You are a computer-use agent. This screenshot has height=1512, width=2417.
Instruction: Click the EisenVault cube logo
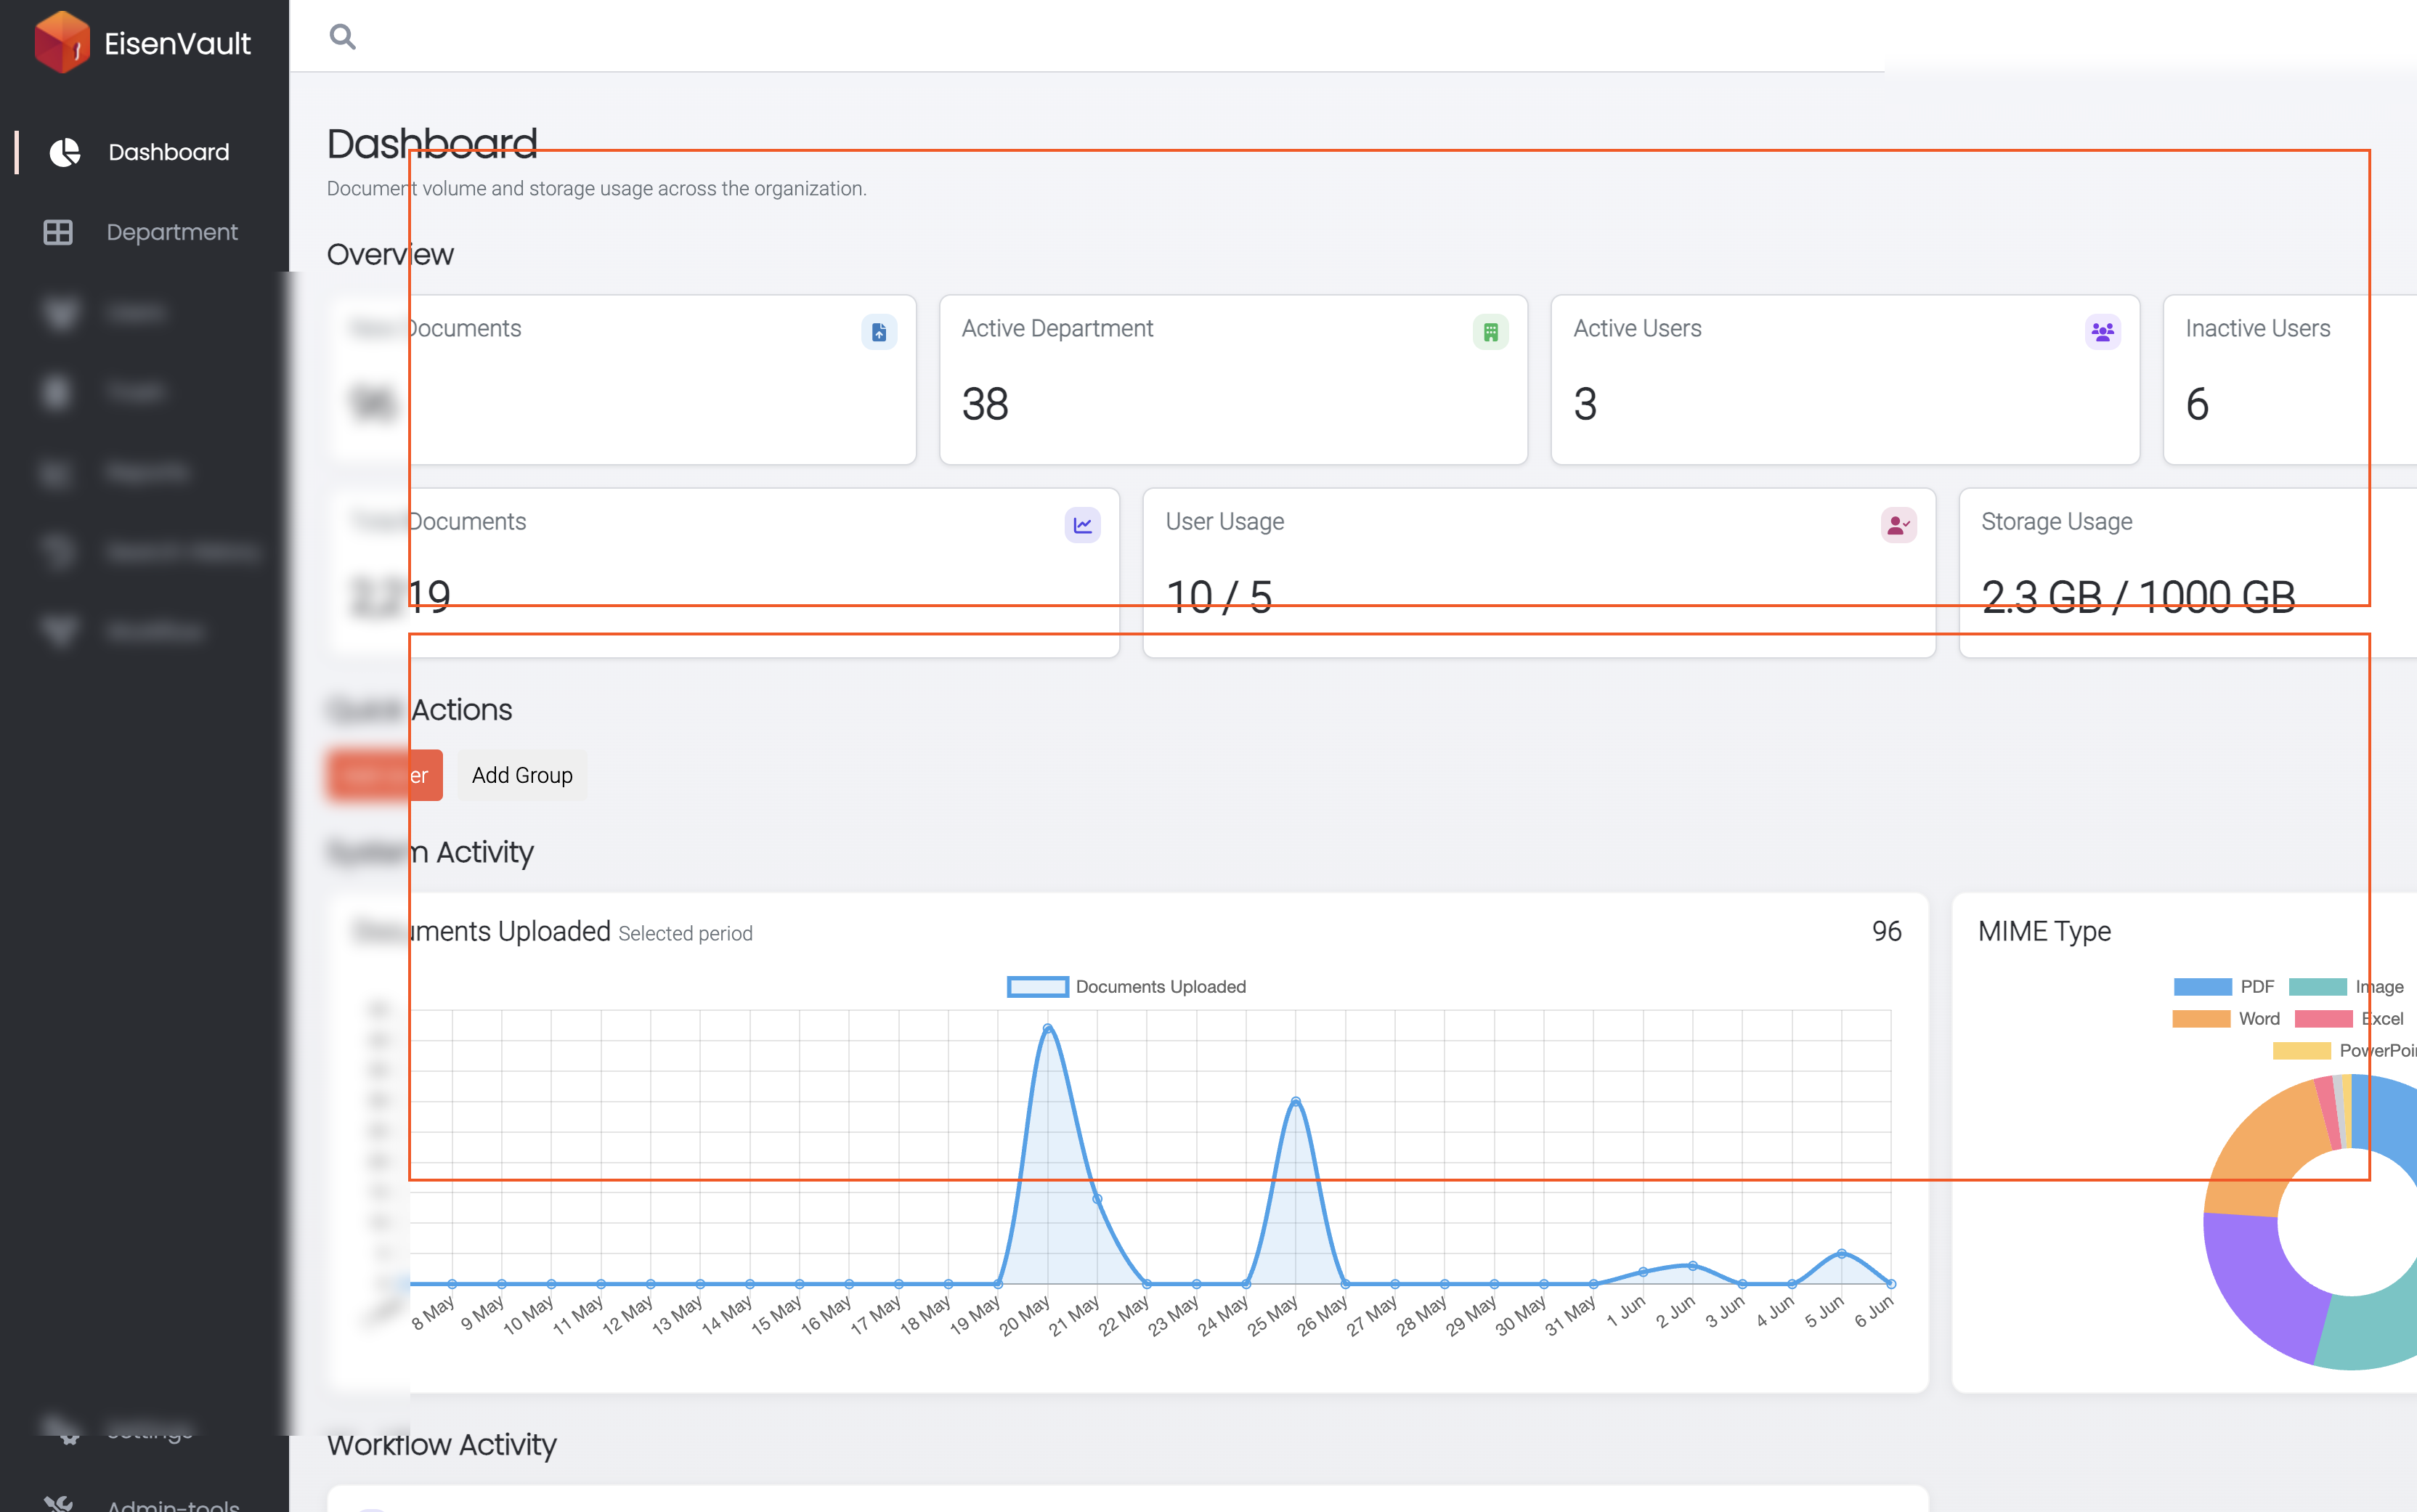coord(62,42)
